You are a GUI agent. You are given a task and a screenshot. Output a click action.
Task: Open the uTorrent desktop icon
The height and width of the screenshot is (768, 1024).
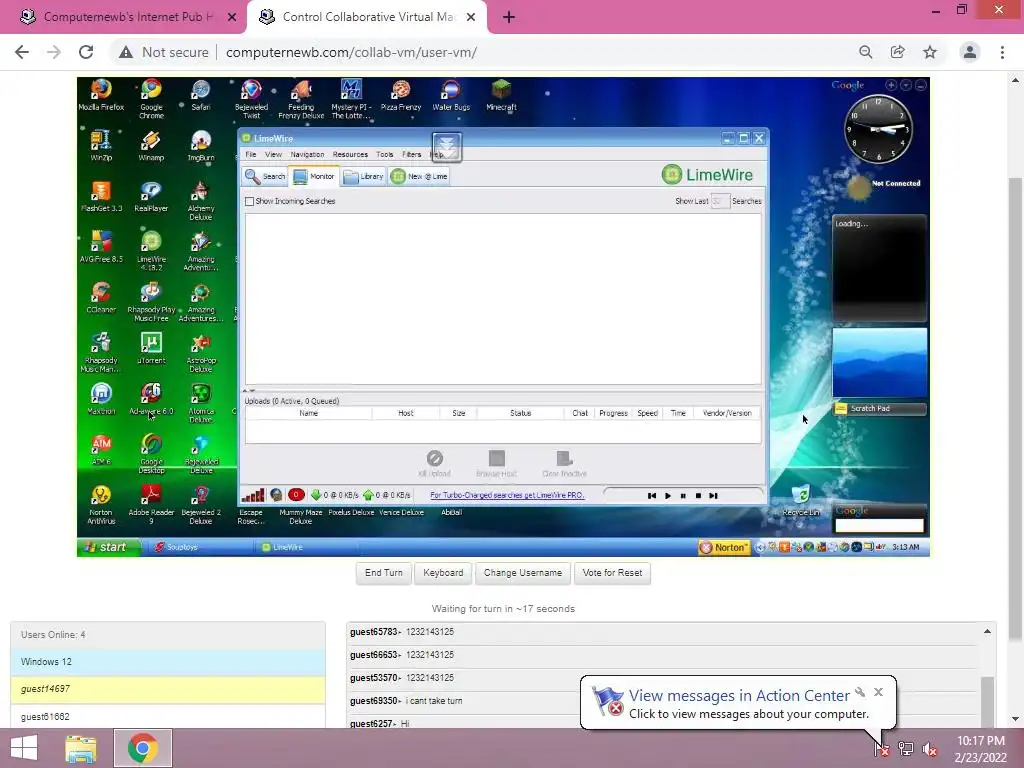[x=152, y=348]
